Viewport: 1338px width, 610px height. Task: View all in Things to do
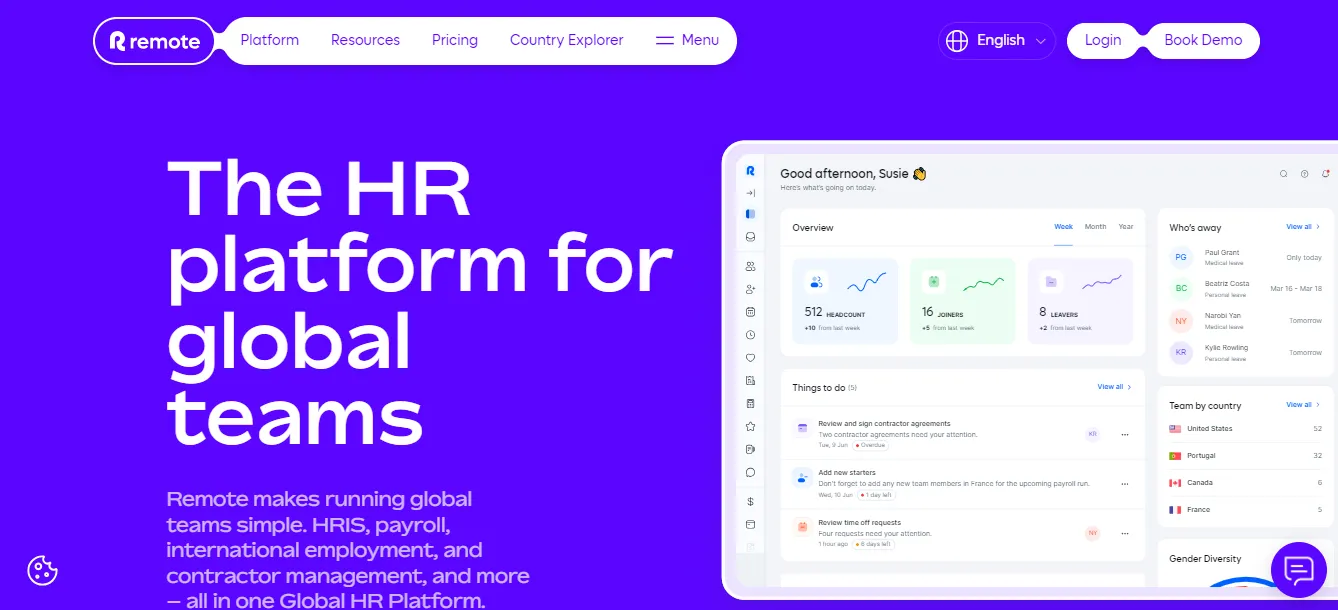[x=1114, y=387]
